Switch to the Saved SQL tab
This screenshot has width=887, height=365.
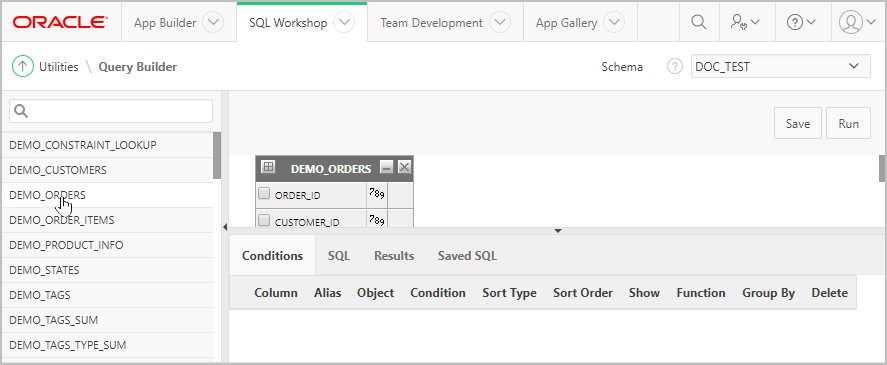point(467,256)
